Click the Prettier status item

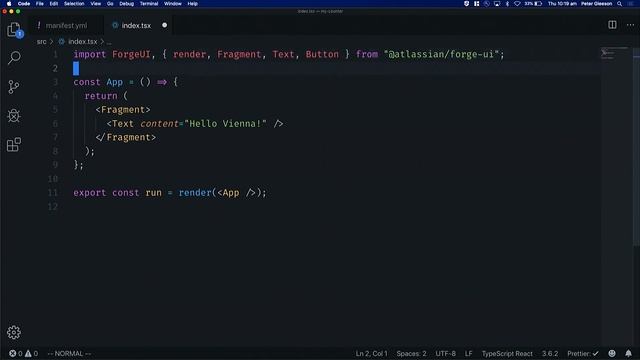(x=583, y=353)
